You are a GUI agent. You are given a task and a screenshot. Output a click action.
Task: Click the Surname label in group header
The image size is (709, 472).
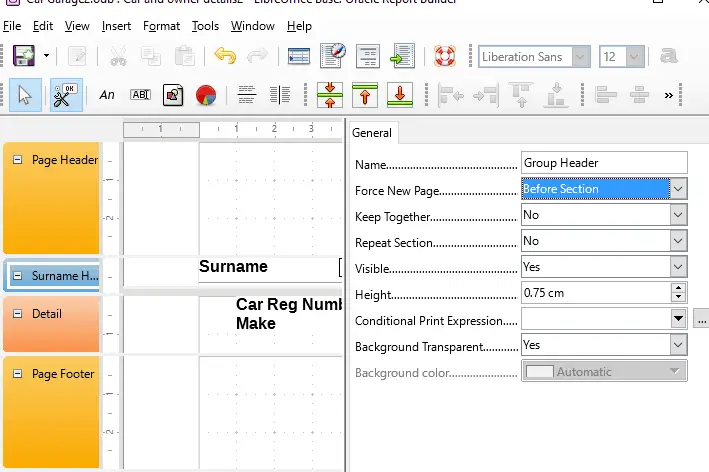[233, 267]
